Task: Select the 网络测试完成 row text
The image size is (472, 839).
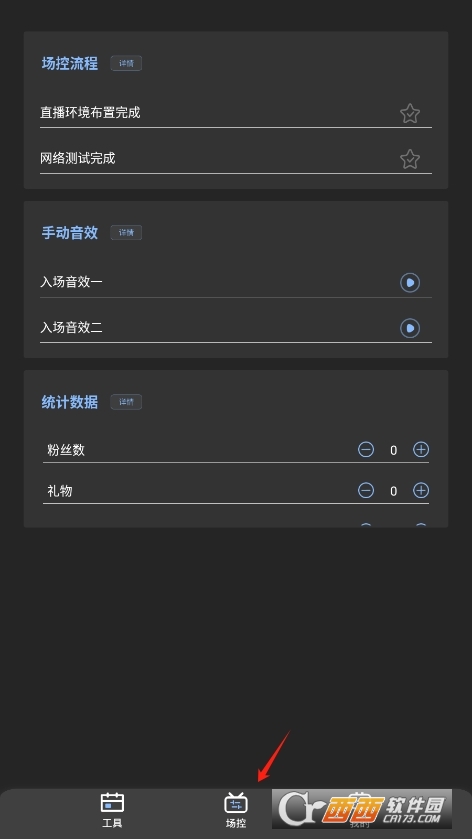Action: pyautogui.click(x=78, y=158)
